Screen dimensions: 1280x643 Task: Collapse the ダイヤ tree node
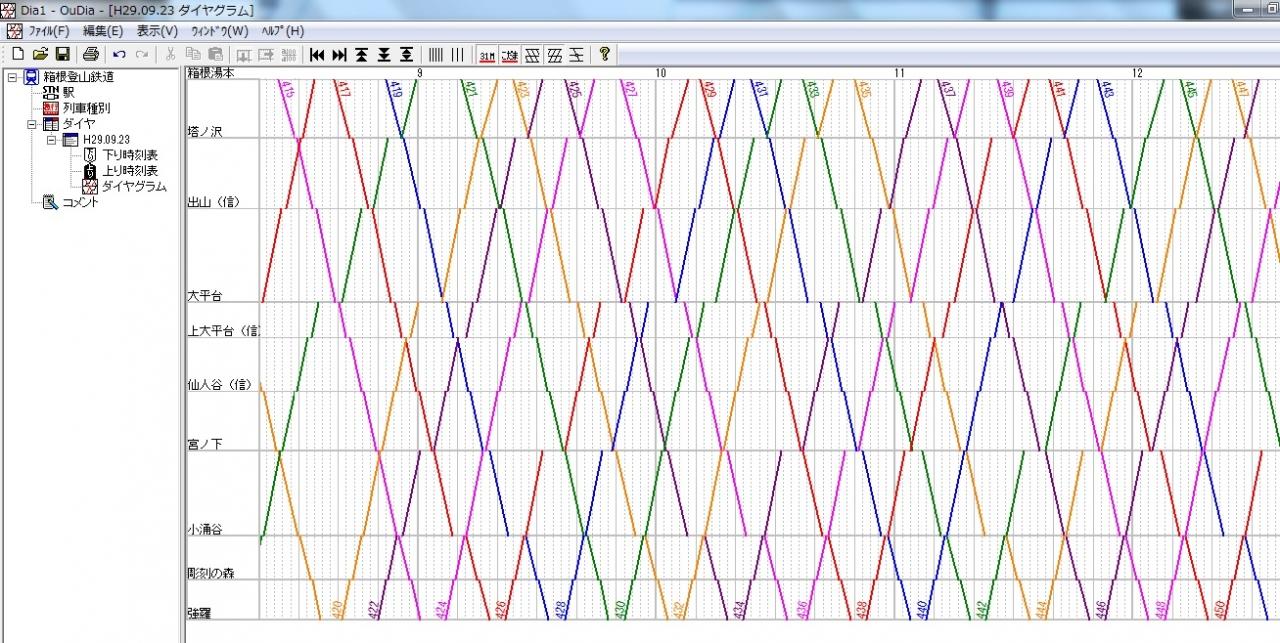tap(32, 125)
